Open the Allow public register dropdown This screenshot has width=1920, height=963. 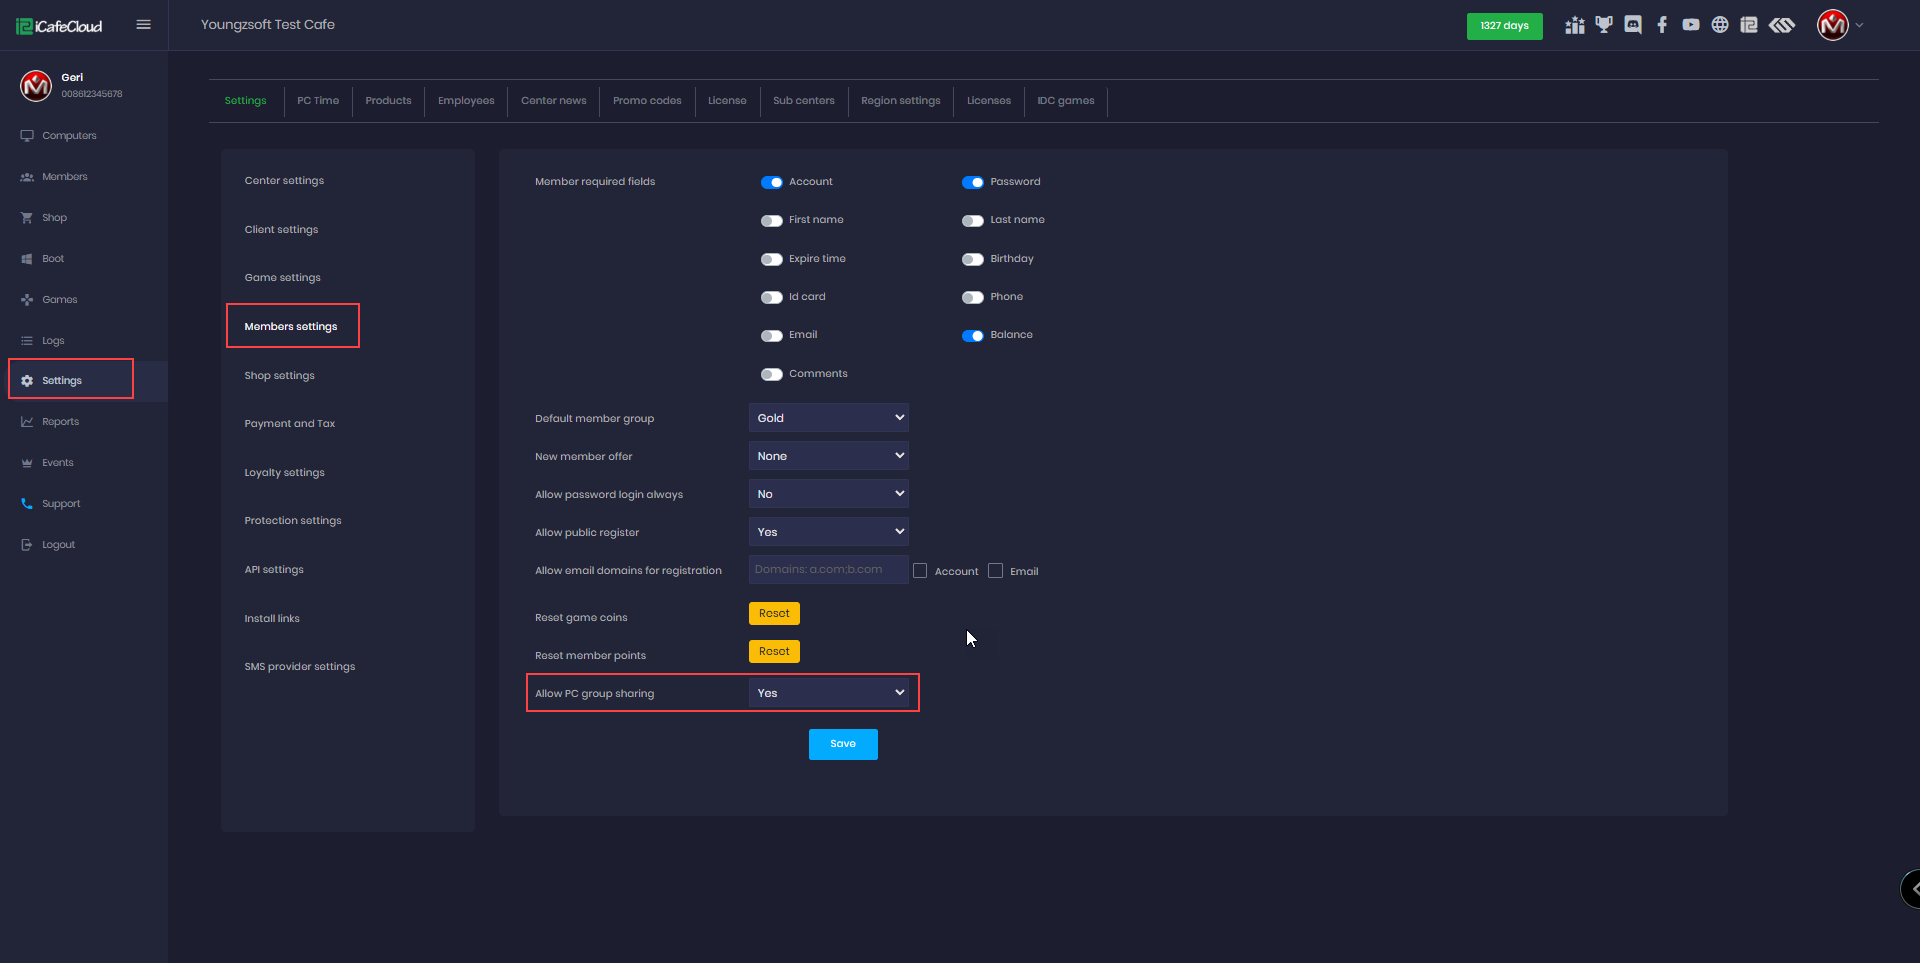[x=828, y=532]
